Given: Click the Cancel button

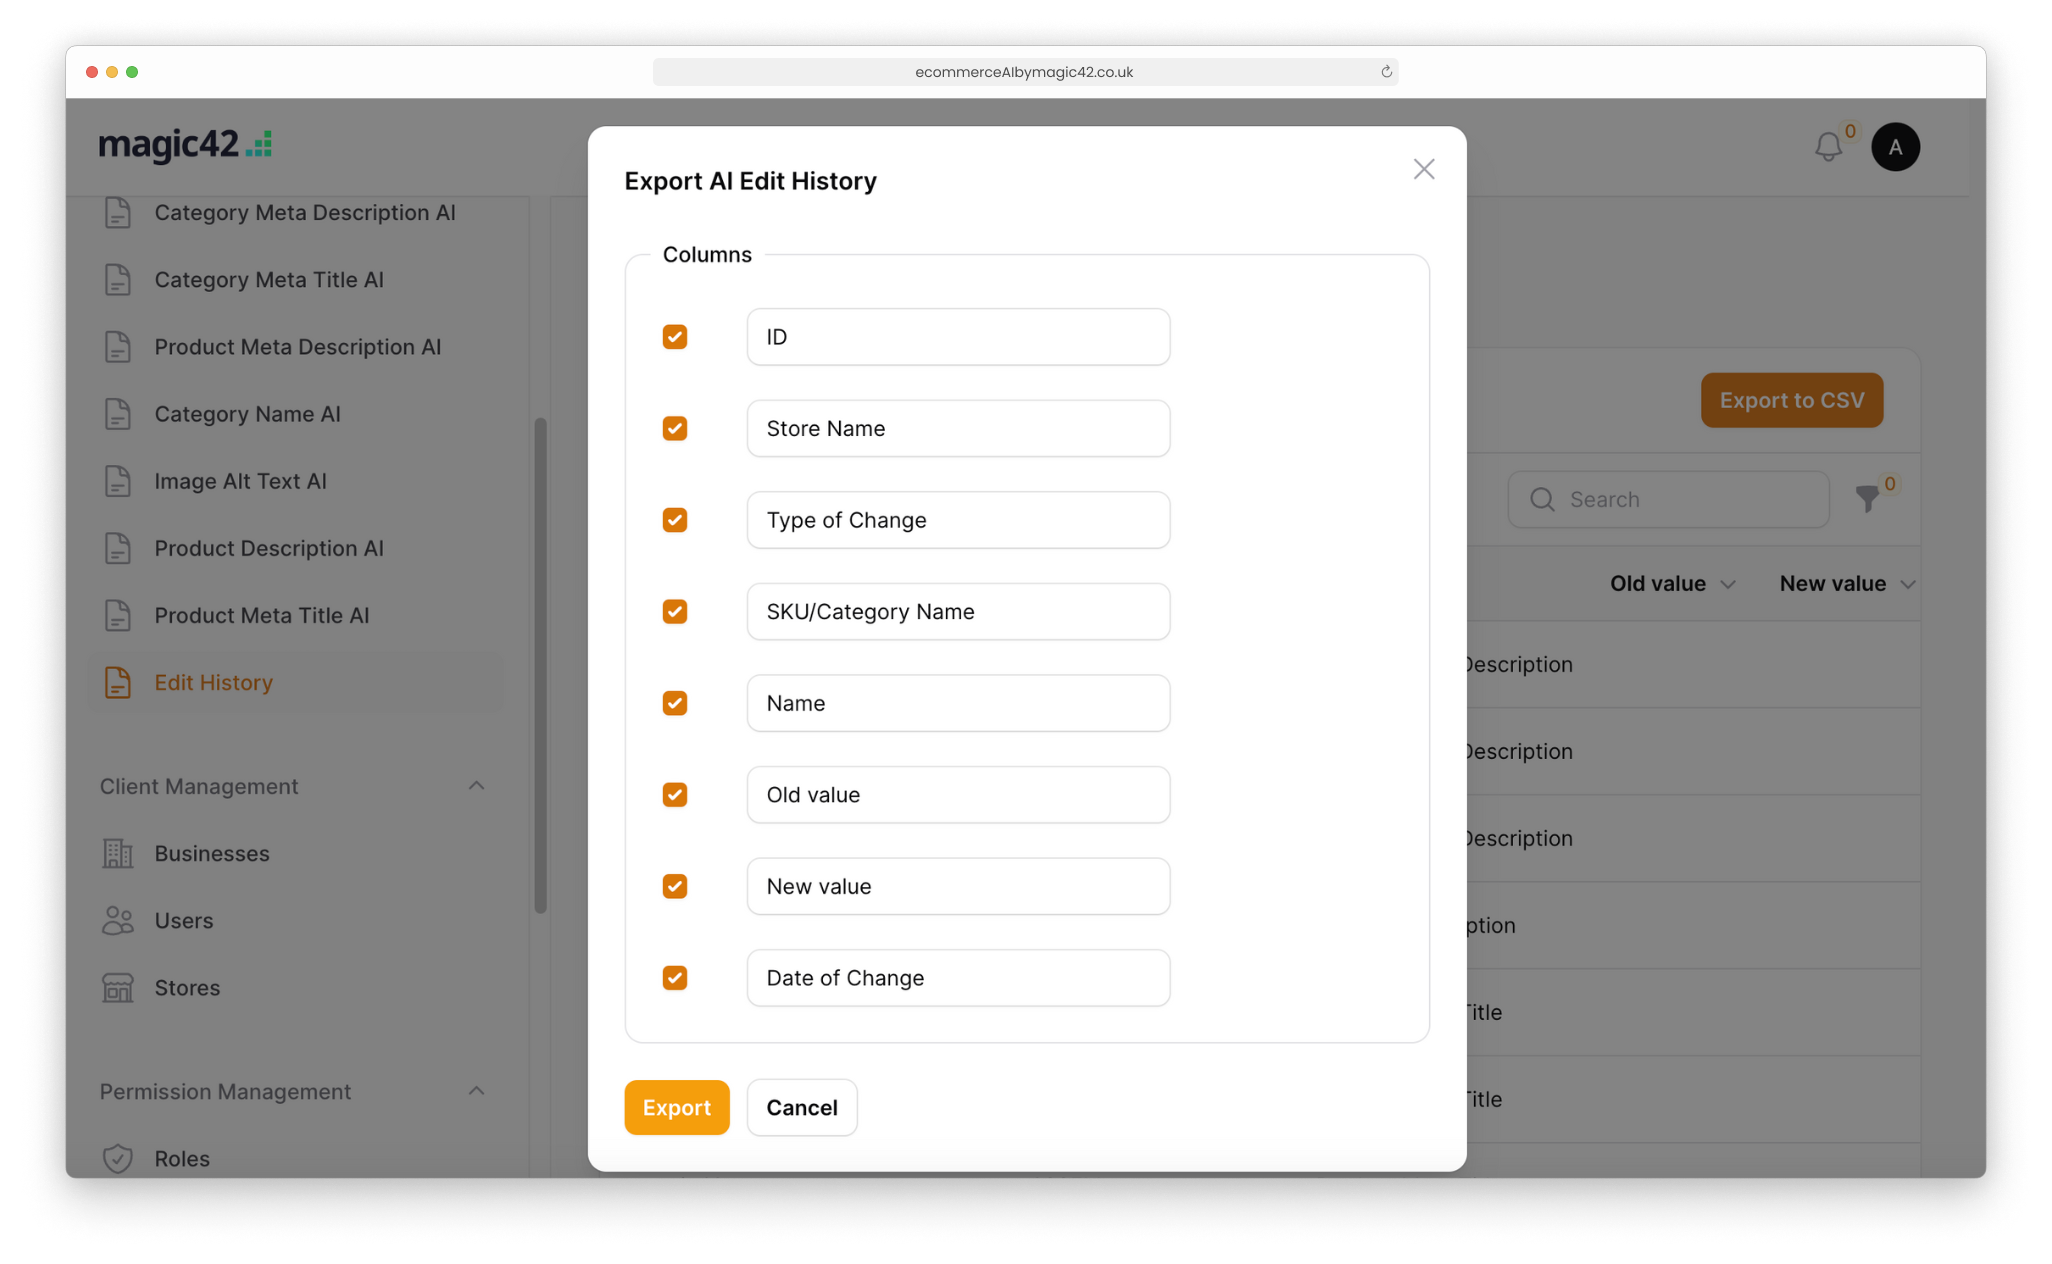Looking at the screenshot, I should (803, 1107).
